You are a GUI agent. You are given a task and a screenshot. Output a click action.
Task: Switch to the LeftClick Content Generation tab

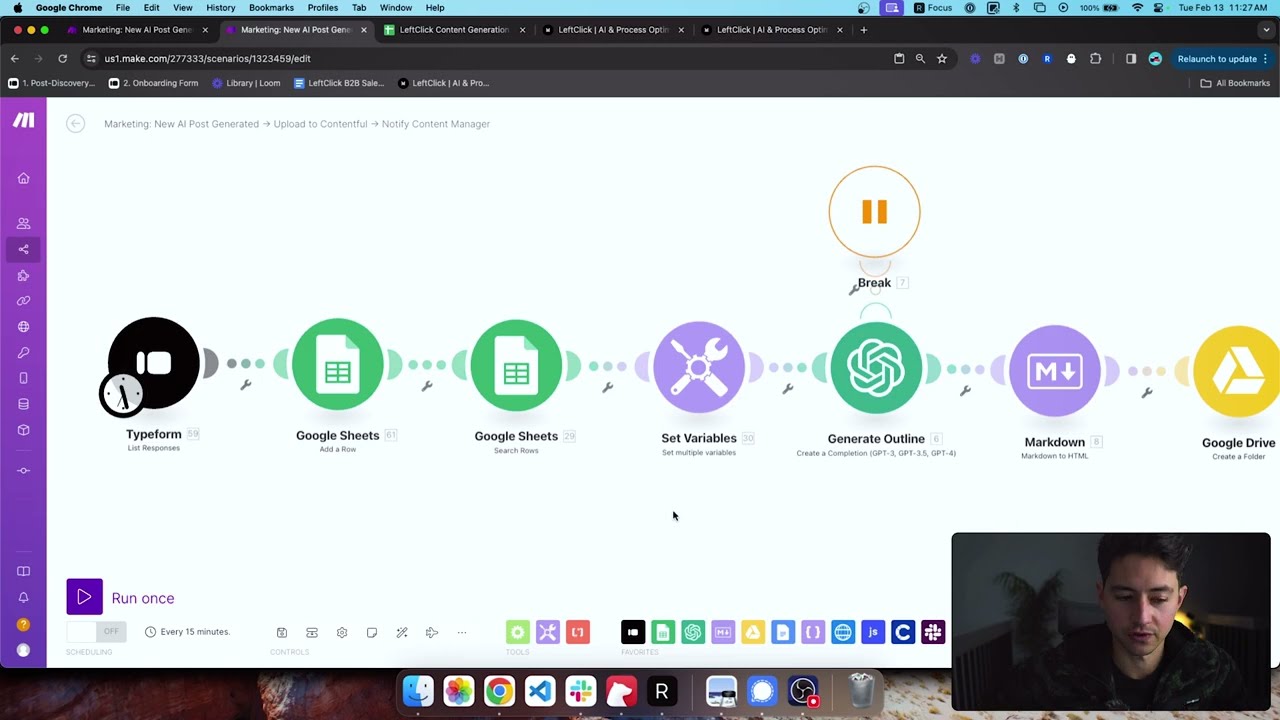[x=452, y=30]
